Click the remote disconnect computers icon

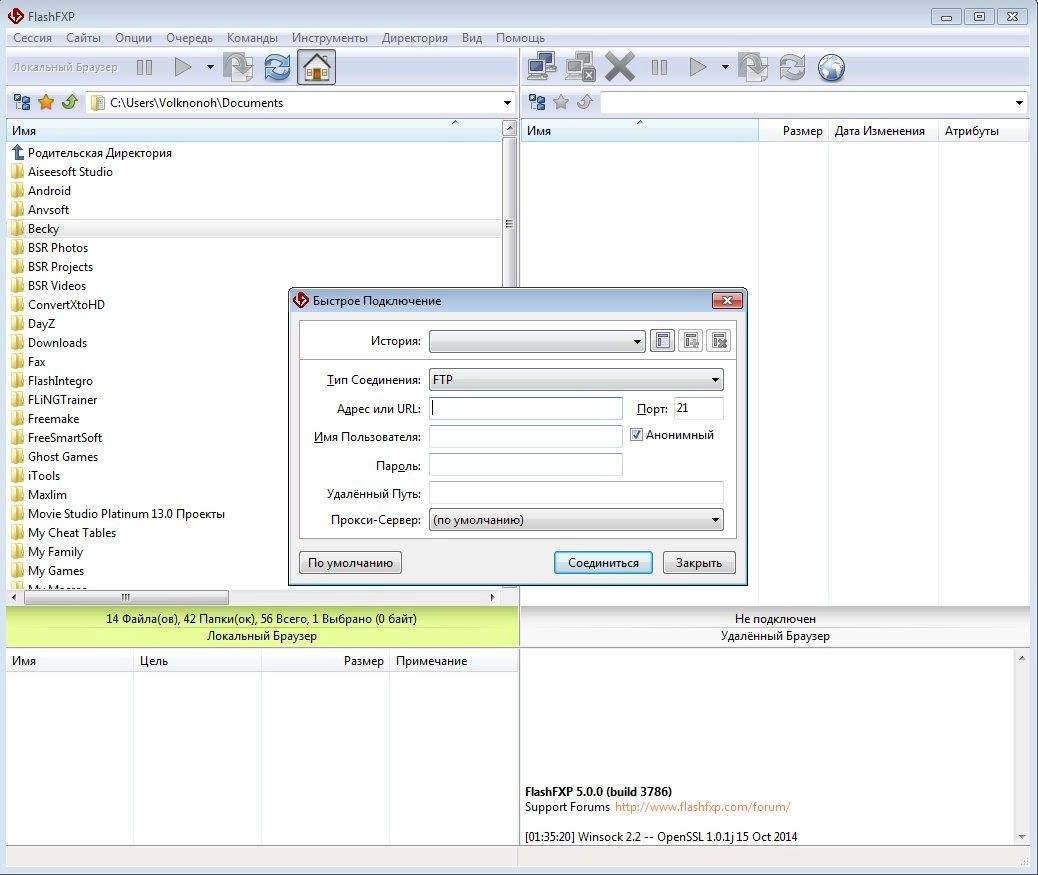click(581, 67)
